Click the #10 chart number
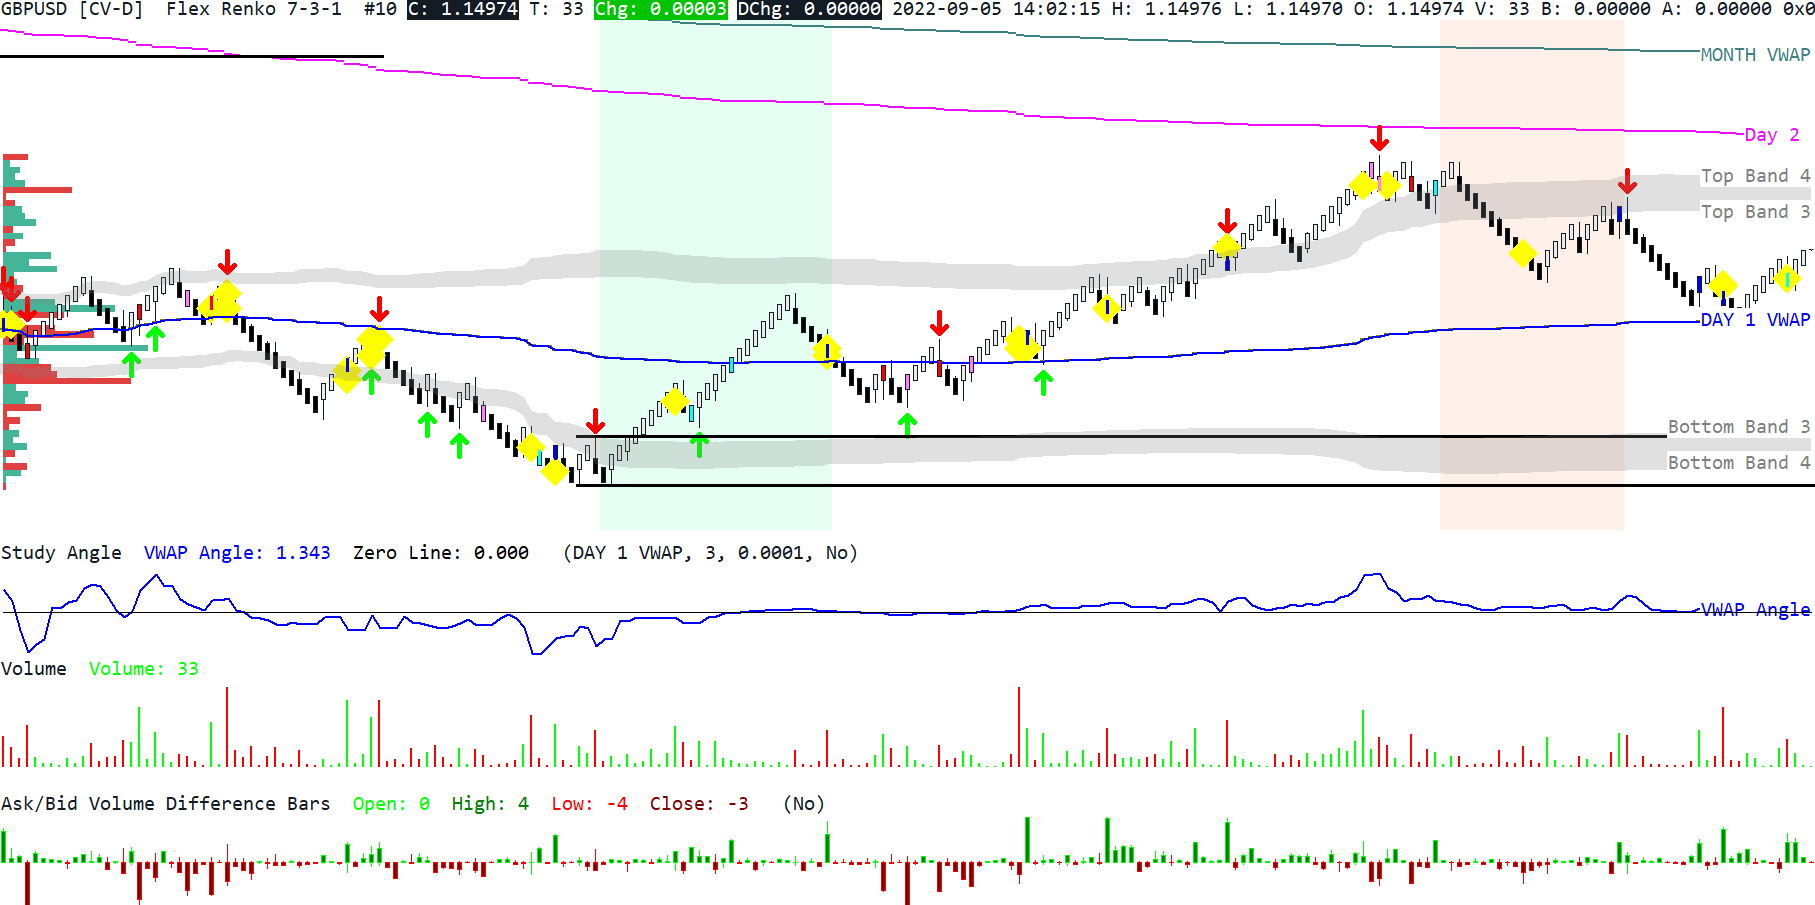 point(380,9)
